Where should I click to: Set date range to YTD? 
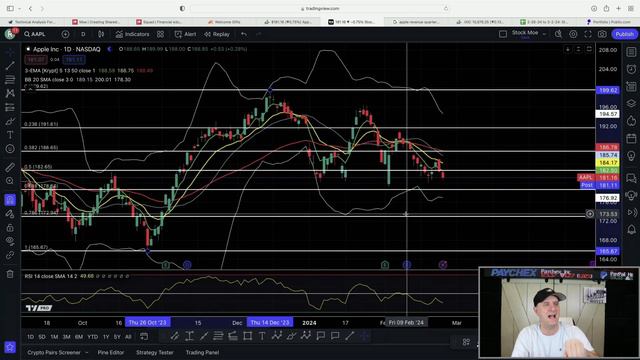tap(93, 337)
